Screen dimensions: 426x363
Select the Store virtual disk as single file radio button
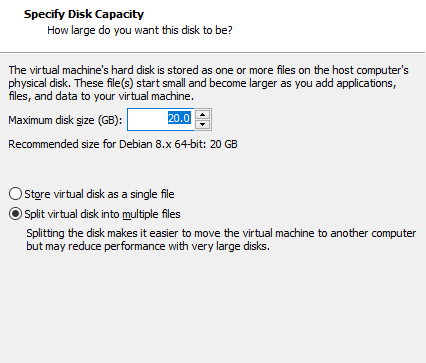(15, 194)
